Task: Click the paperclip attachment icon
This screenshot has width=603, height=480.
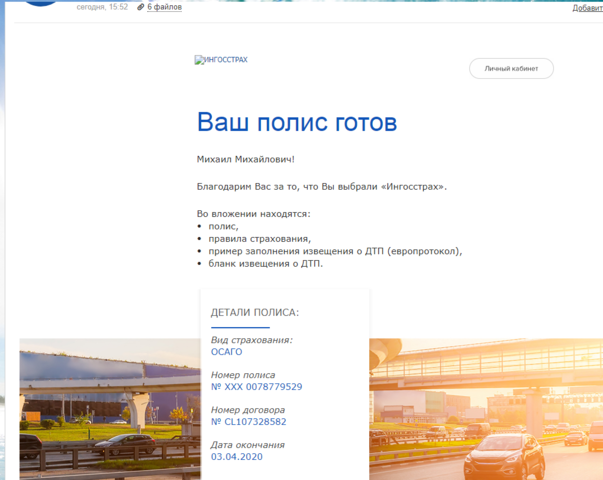Action: pyautogui.click(x=139, y=7)
